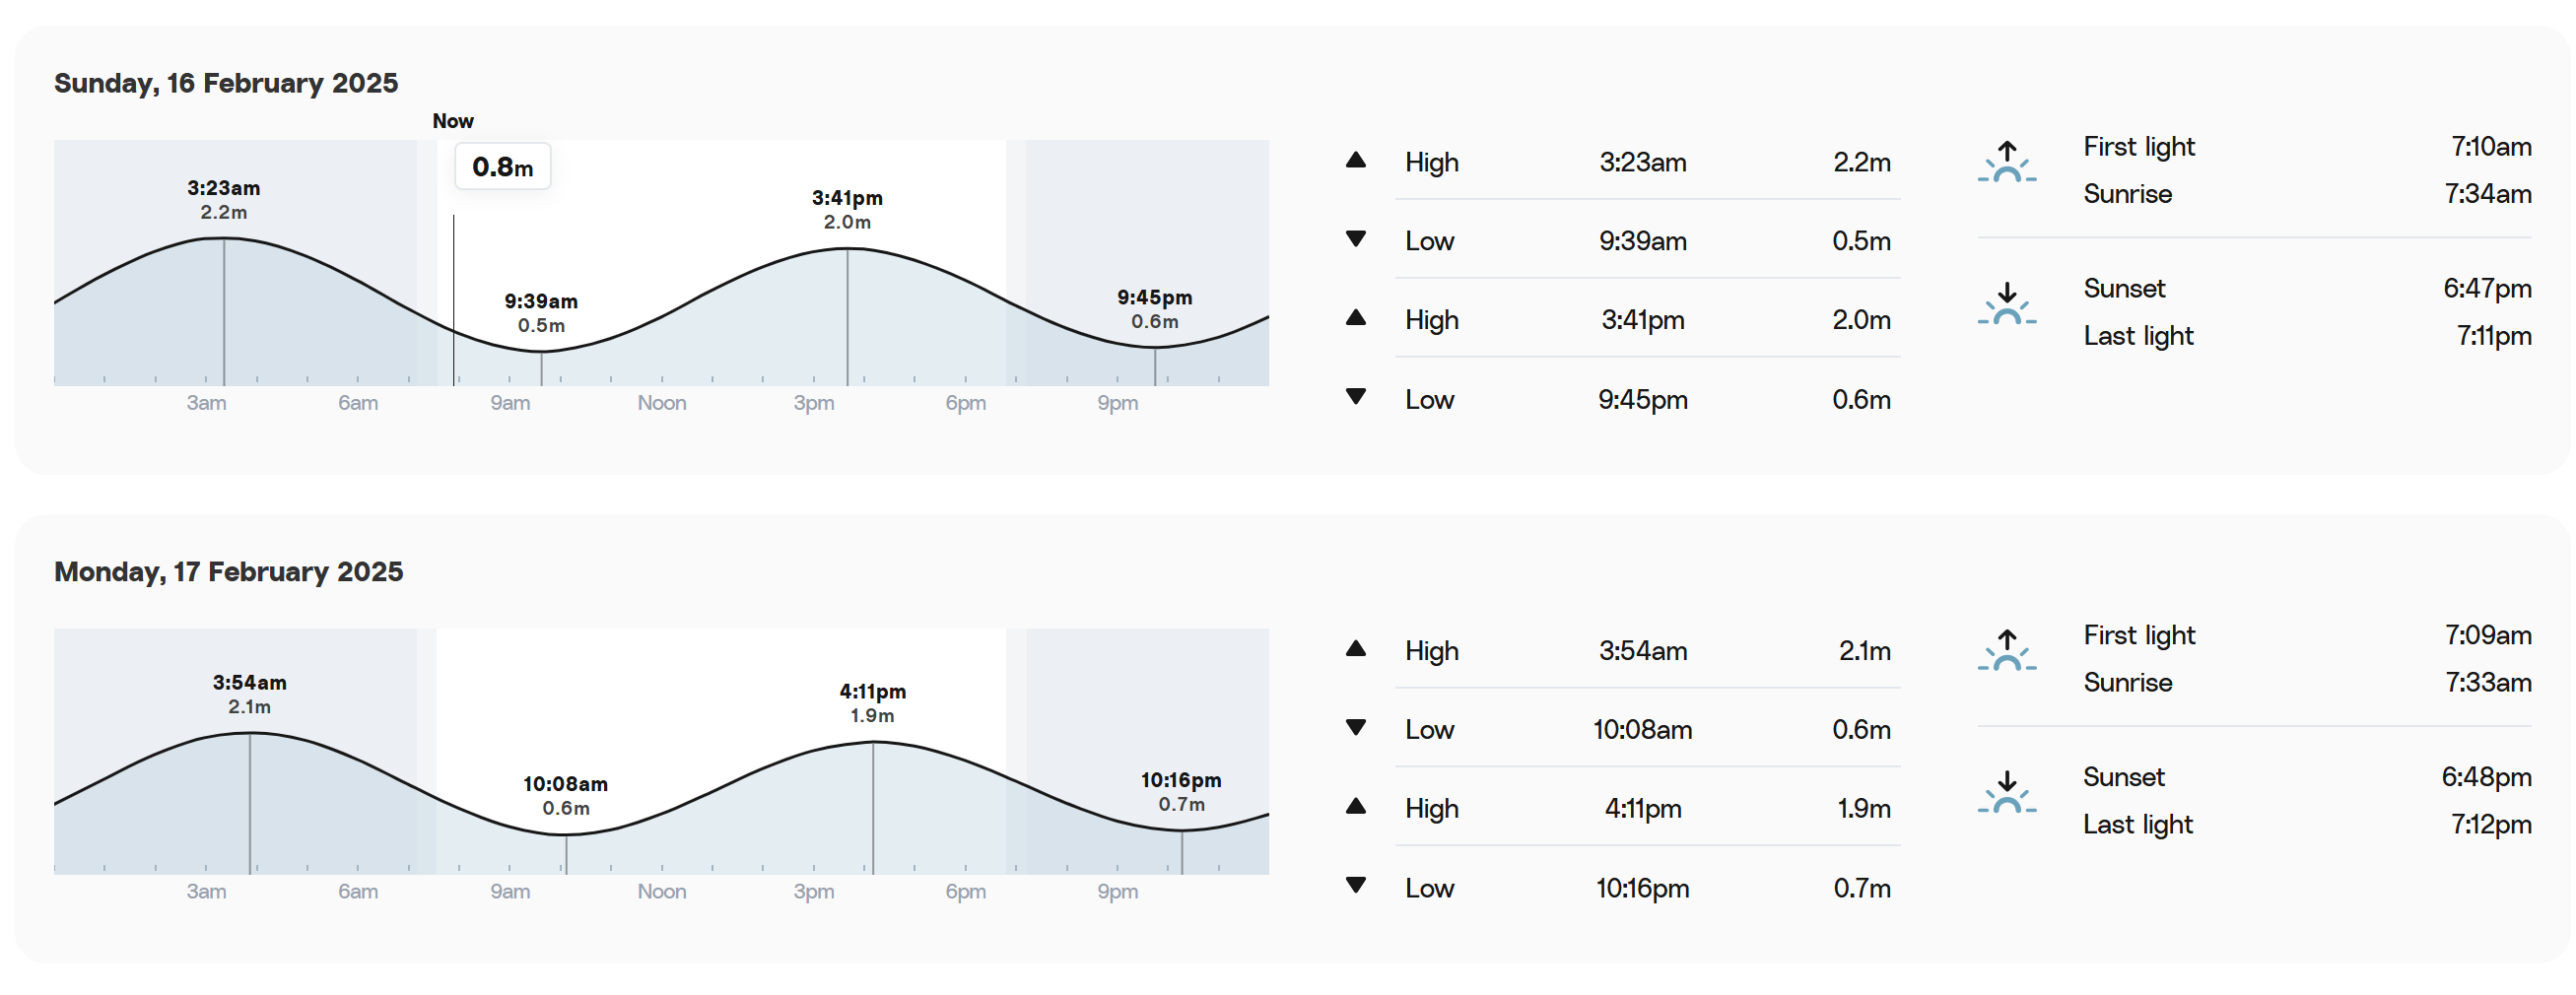Click the Now 0.8m tide indicator
This screenshot has width=2576, height=995.
pyautogui.click(x=502, y=166)
